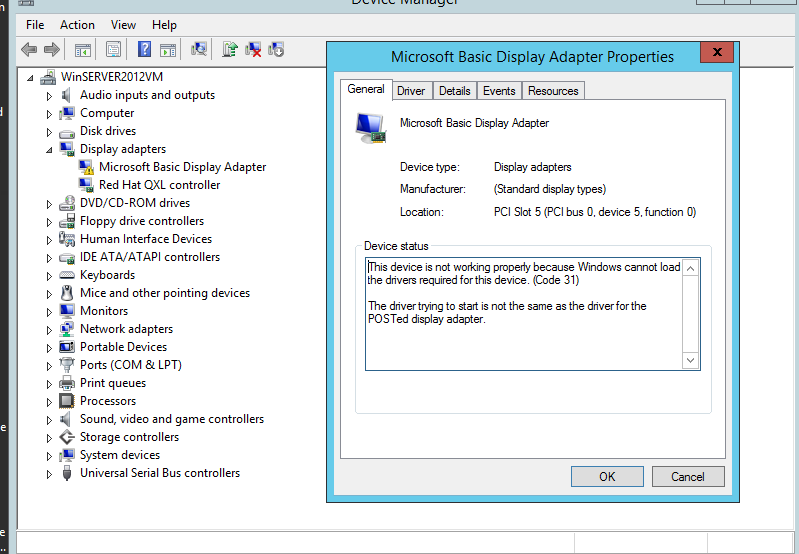Select the WinSERVER2012VM label in the tree
Image resolution: width=799 pixels, height=554 pixels.
[112, 76]
